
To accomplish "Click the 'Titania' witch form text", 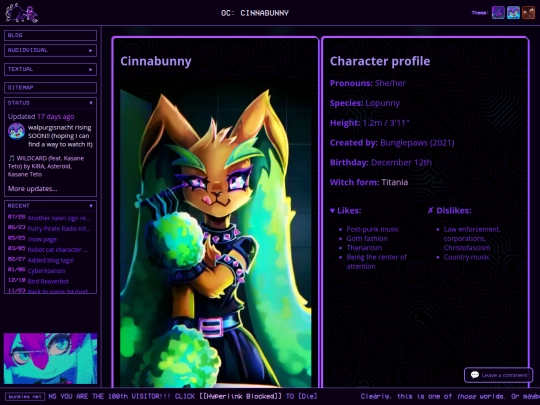I will 395,182.
